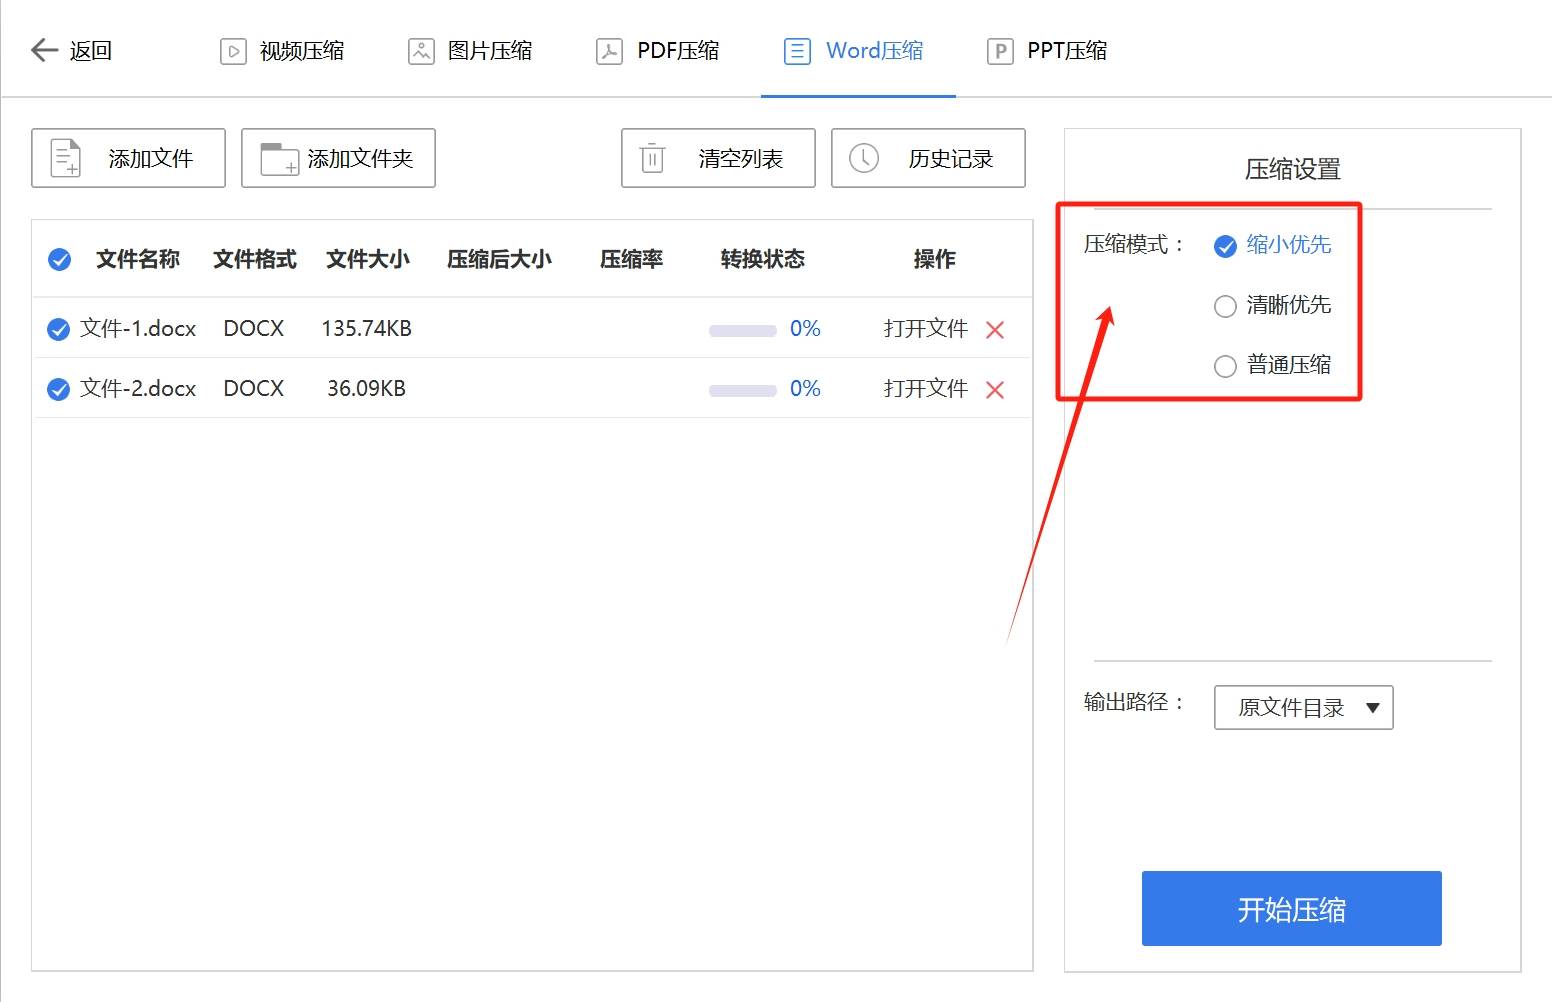
Task: Select the PDF压缩 PDF icon
Action: click(x=608, y=50)
